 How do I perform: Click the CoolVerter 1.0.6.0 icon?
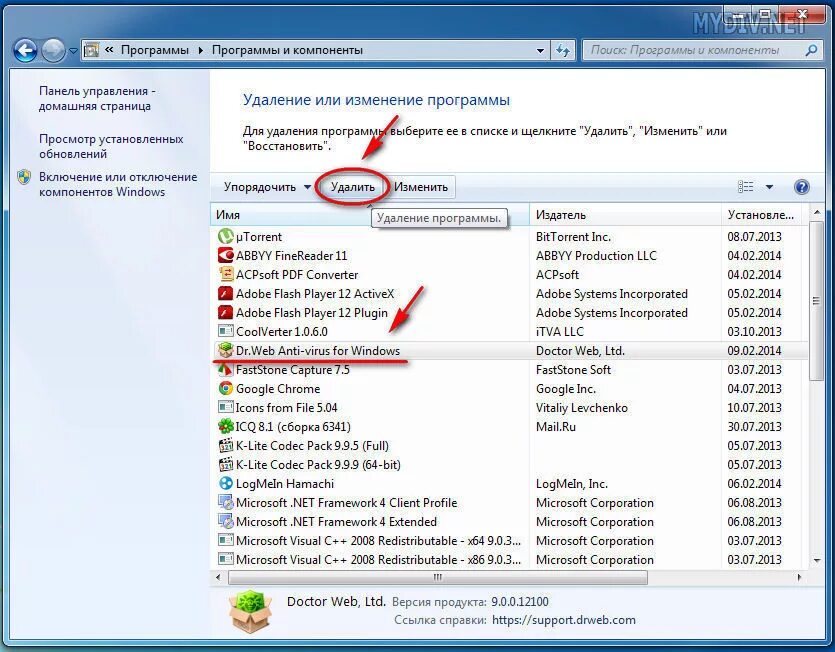[x=226, y=331]
